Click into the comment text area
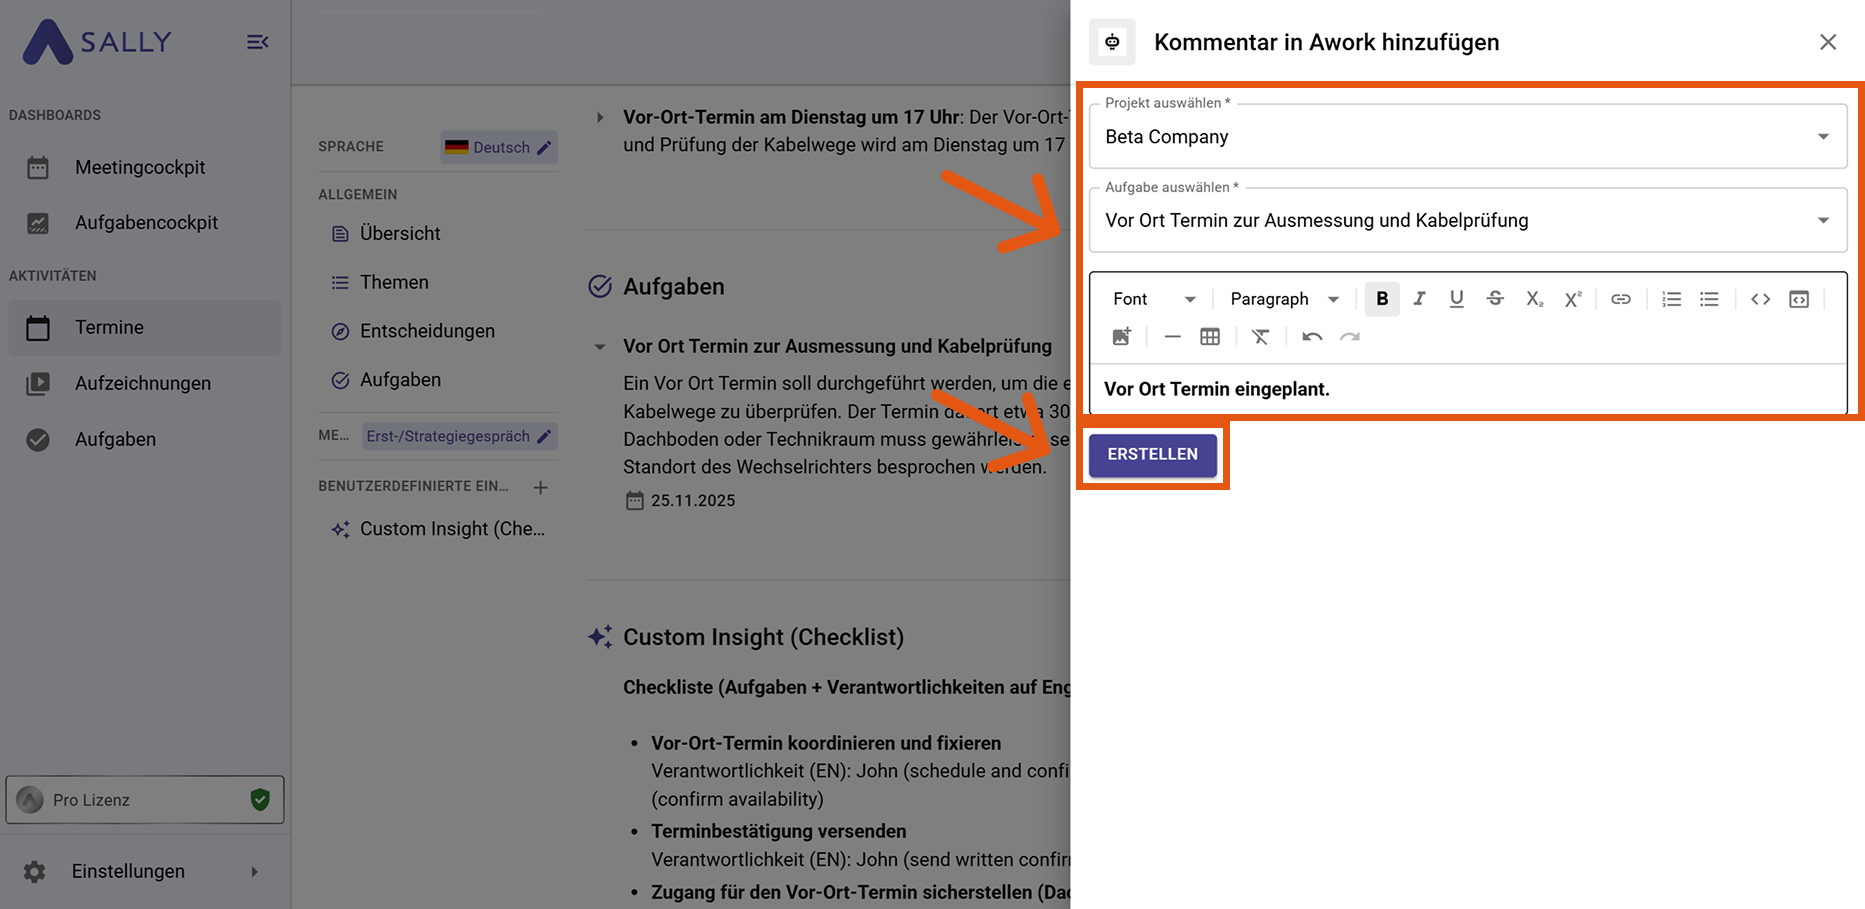Screen dimensions: 1865x909 [x=1467, y=389]
